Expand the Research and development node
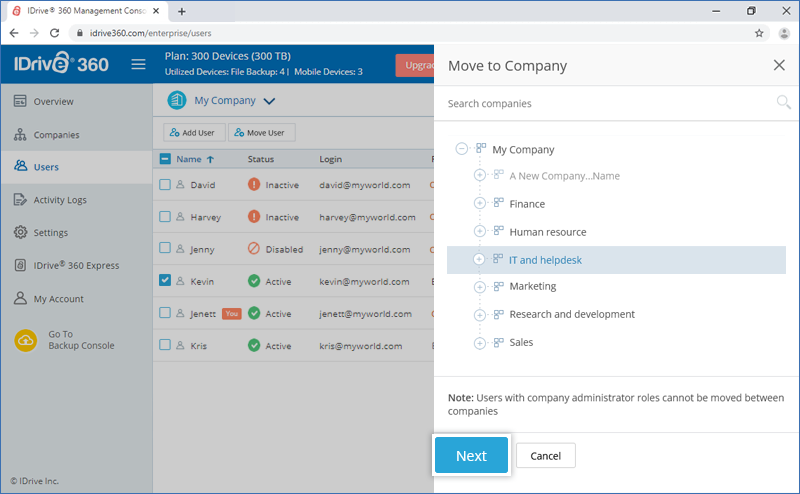 479,315
